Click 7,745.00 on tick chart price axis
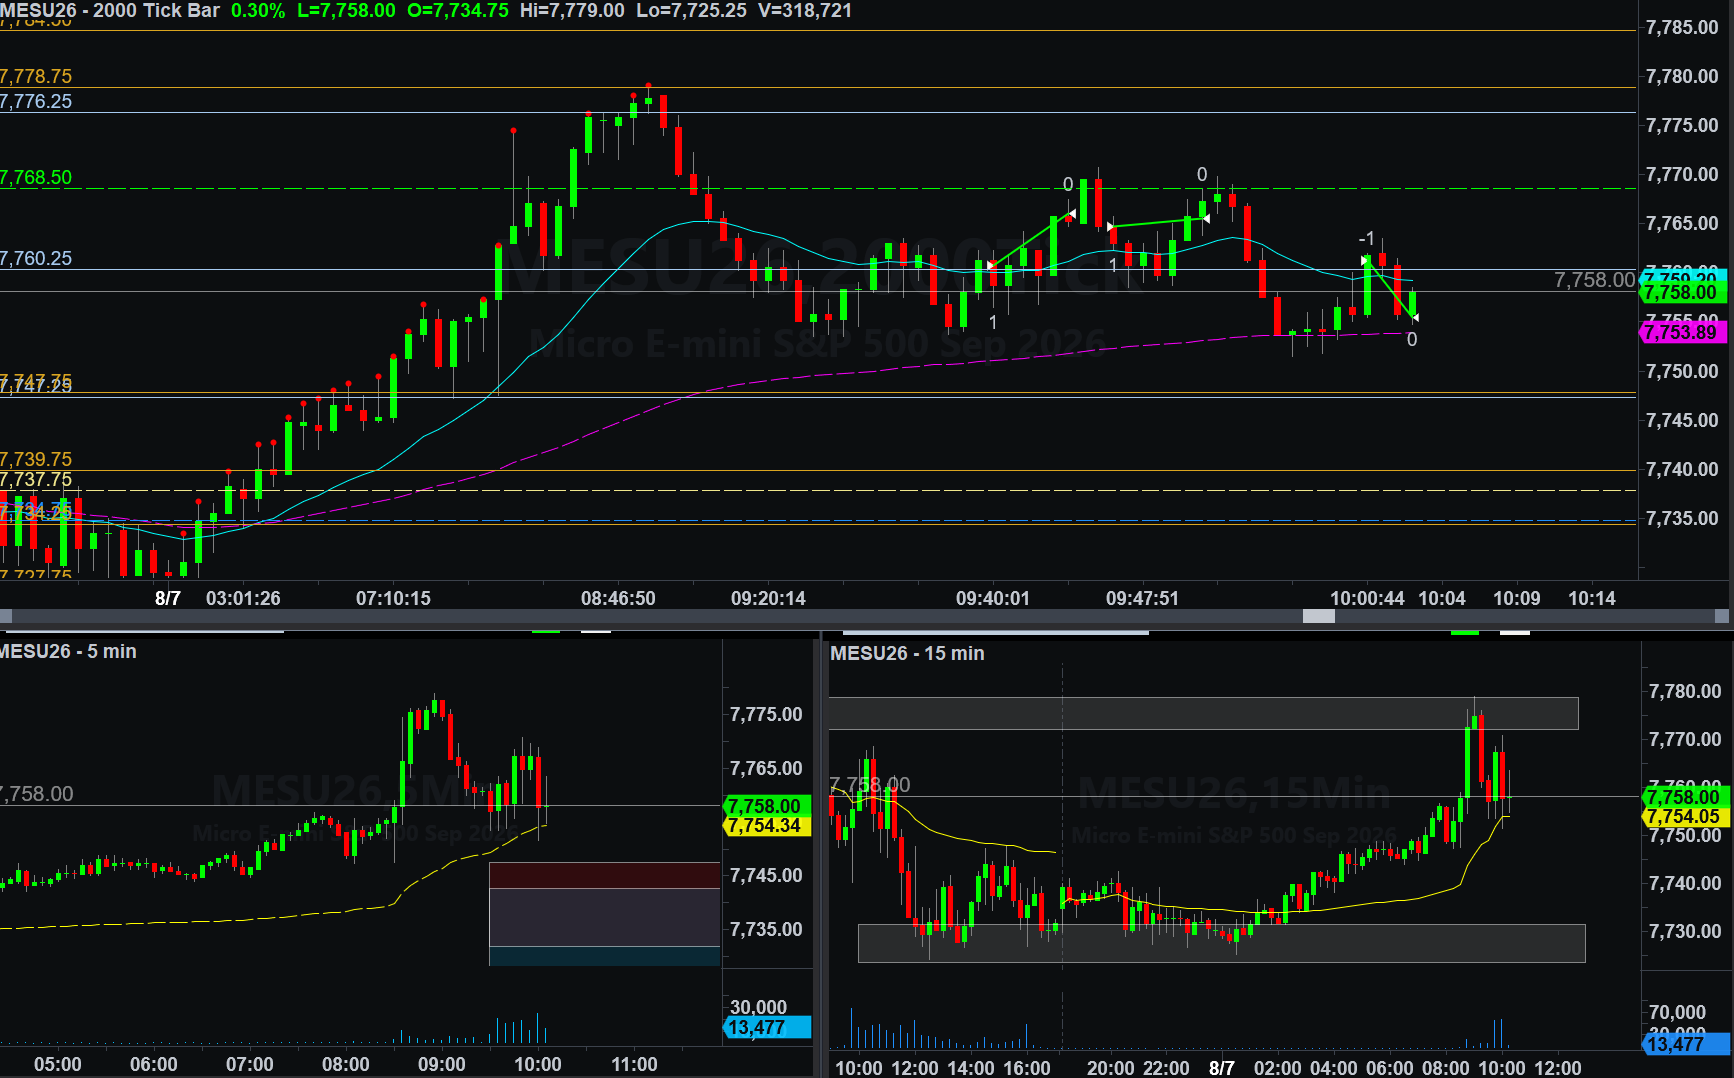 click(x=1682, y=420)
